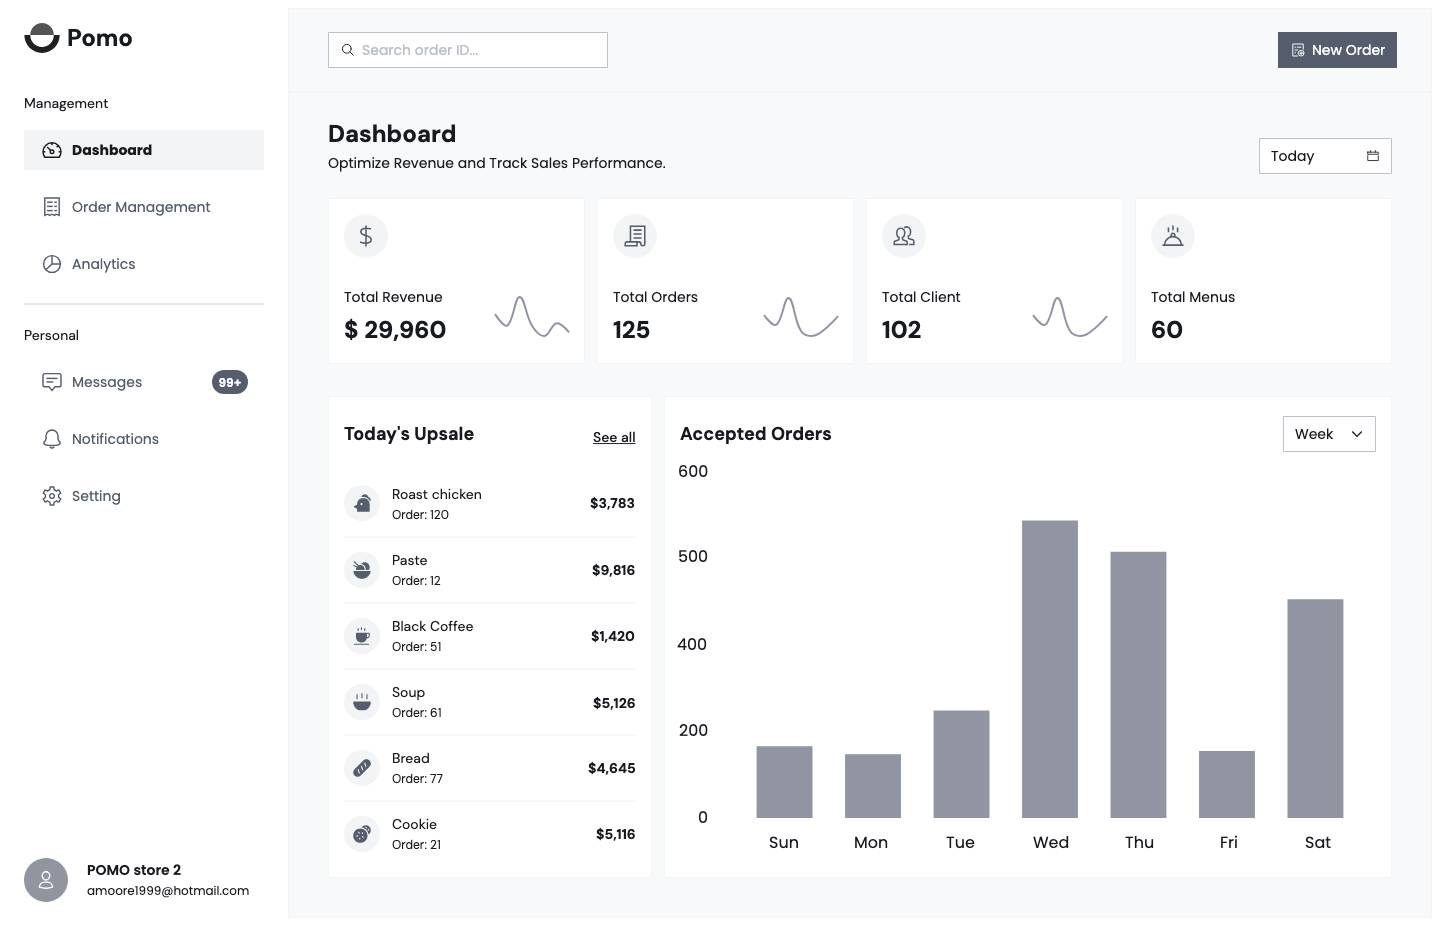Expand the Week period dropdown
This screenshot has height=926, width=1440.
1329,434
